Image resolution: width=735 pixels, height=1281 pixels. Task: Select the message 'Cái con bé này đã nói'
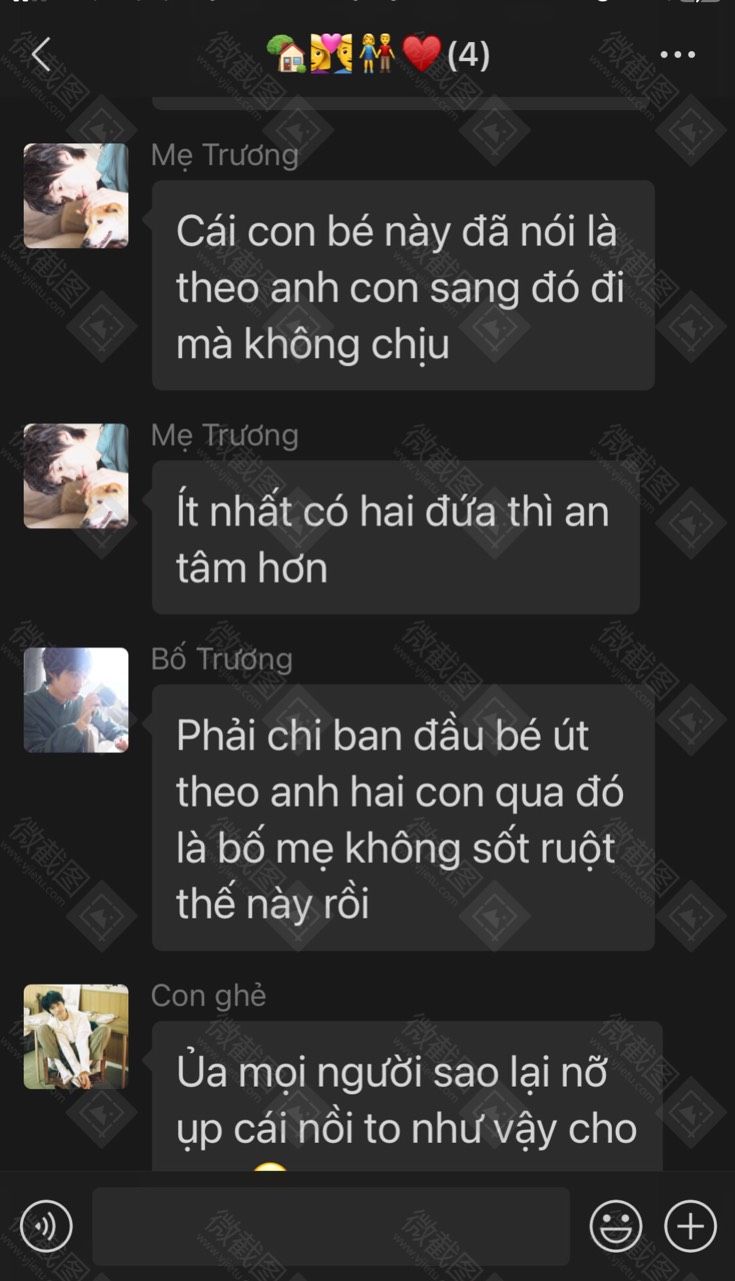pos(403,286)
